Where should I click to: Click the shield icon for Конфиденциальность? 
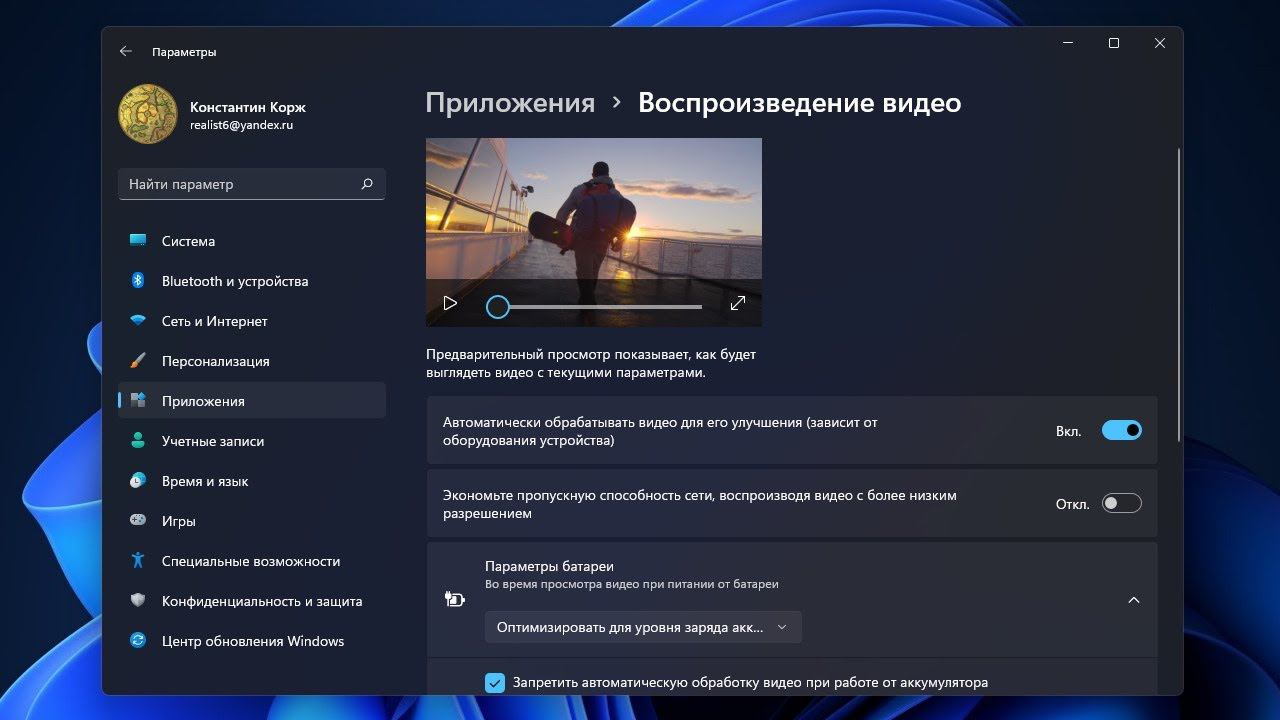[x=138, y=601]
